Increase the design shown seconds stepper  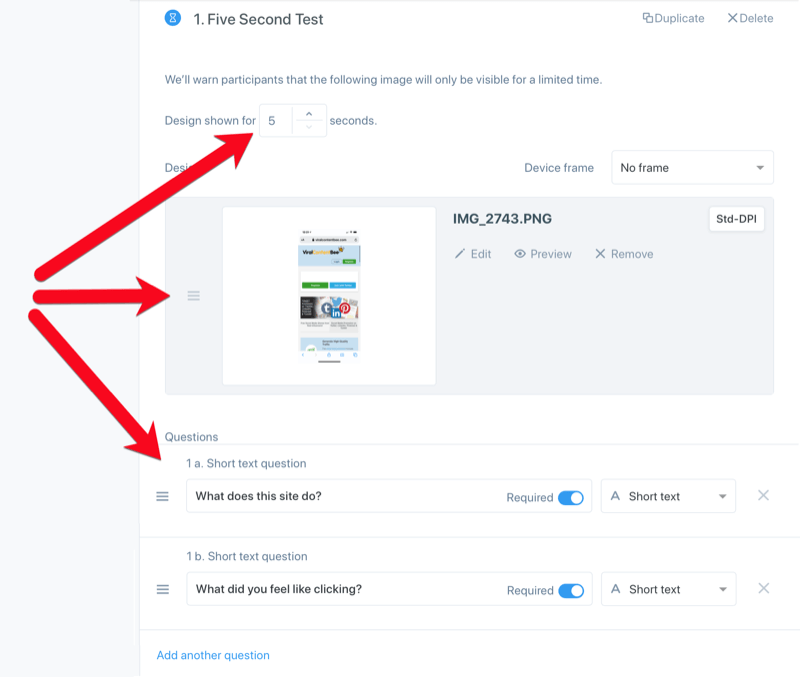(309, 113)
